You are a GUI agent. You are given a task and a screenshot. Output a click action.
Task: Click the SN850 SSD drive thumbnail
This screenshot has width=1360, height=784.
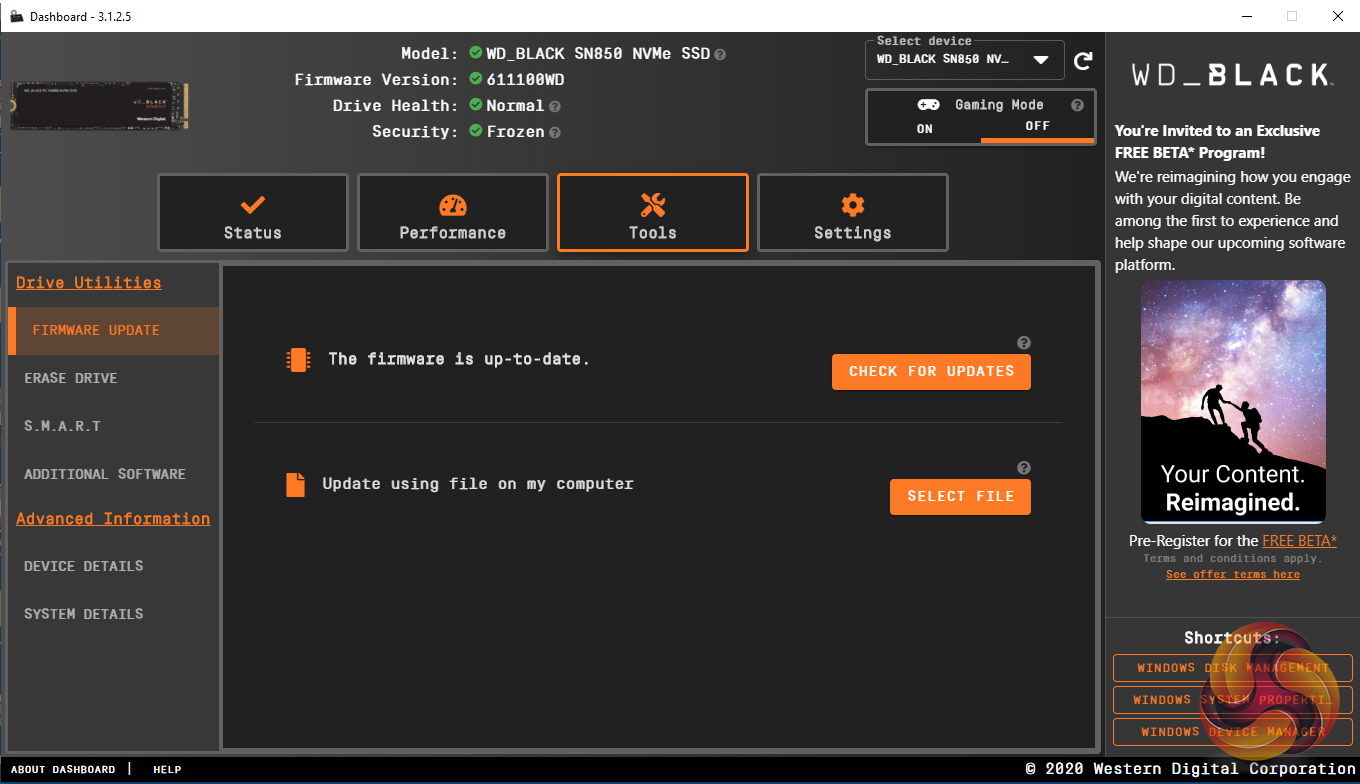pos(99,106)
